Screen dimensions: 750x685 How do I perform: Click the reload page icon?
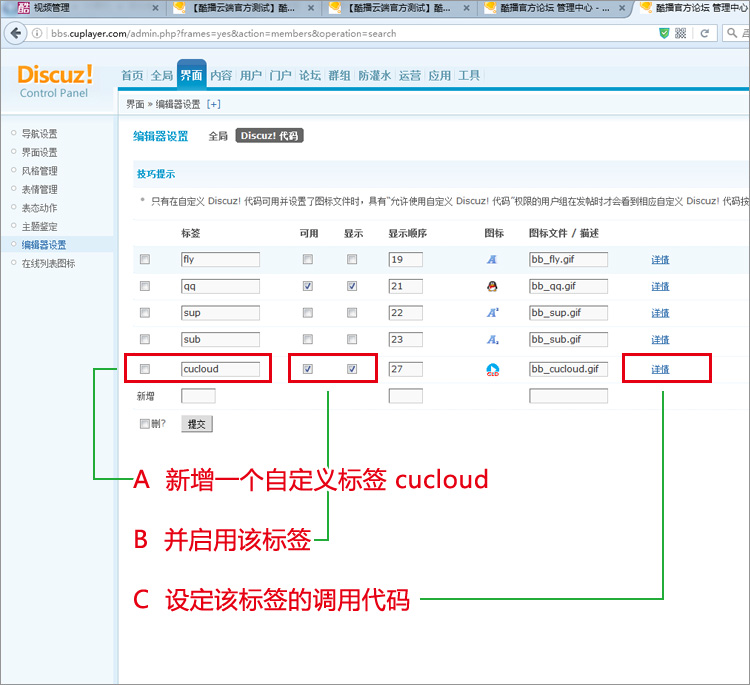pyautogui.click(x=707, y=33)
